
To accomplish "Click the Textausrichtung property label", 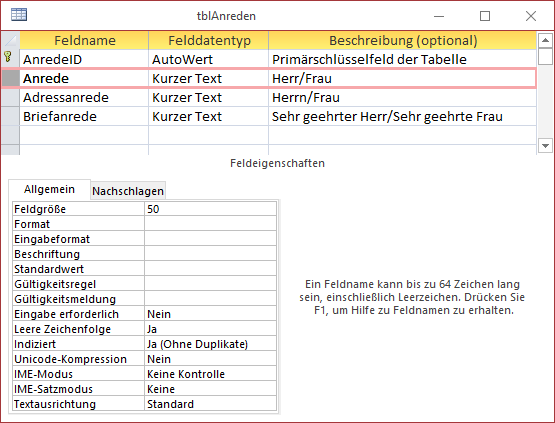I will tap(78, 404).
